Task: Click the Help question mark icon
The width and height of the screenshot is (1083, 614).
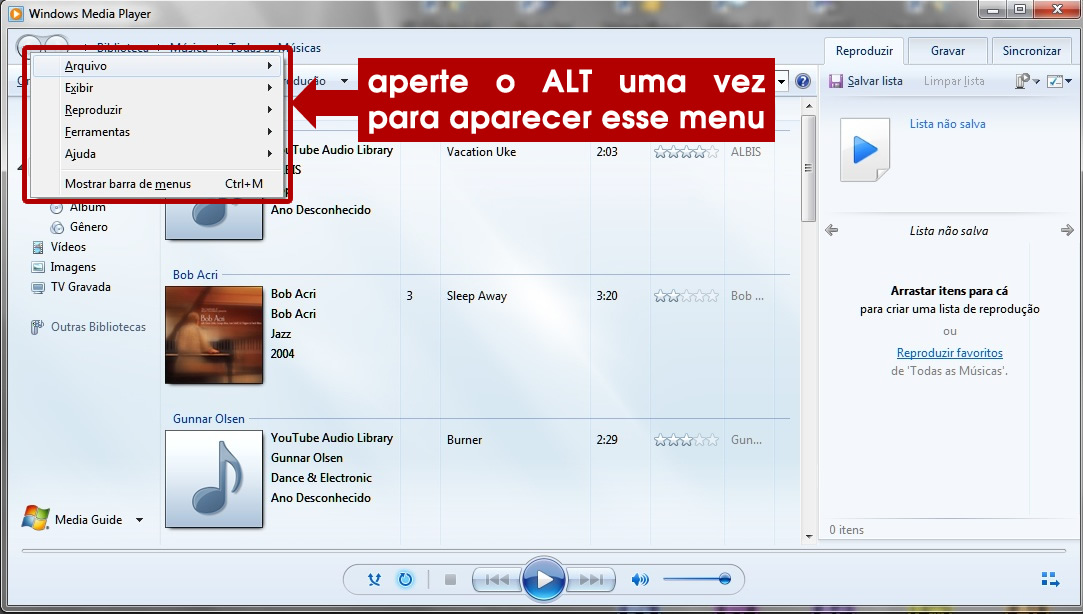Action: coord(803,81)
